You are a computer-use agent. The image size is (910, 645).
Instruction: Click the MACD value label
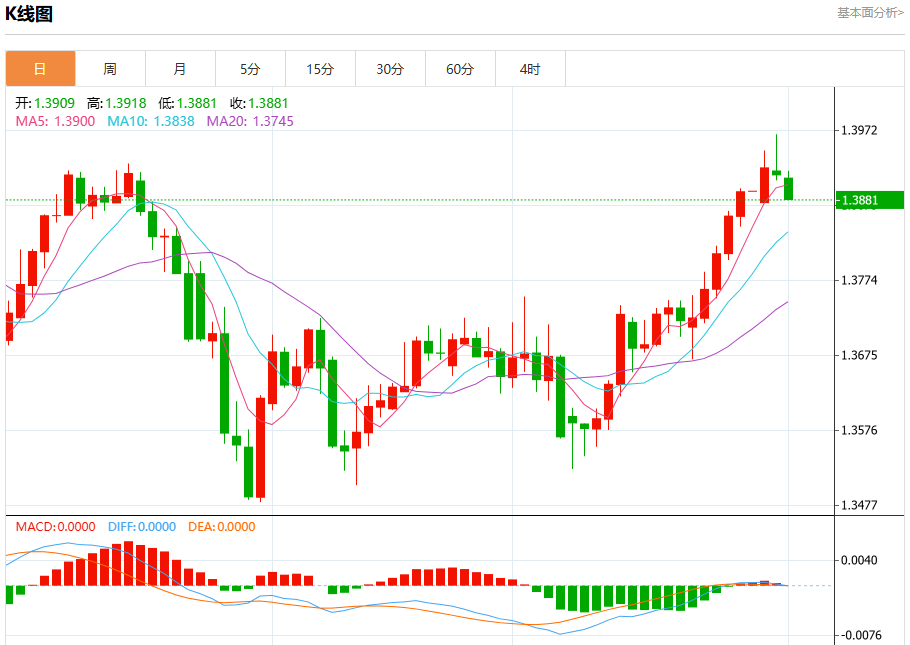click(55, 527)
